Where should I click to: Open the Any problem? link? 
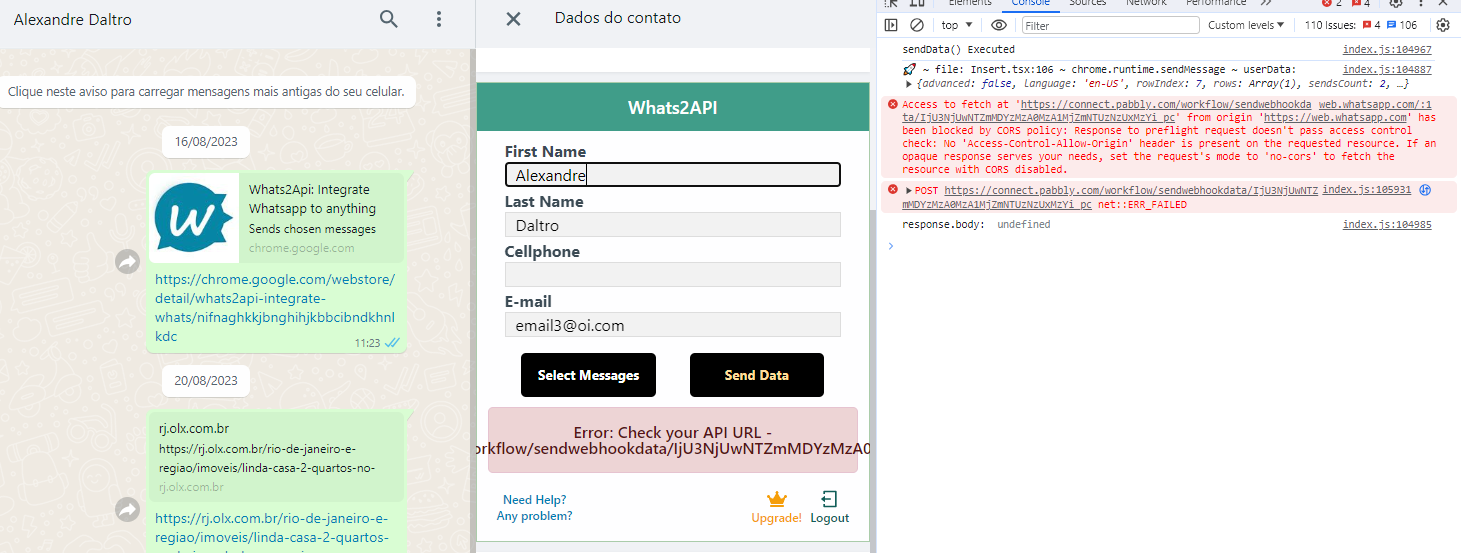tap(535, 516)
